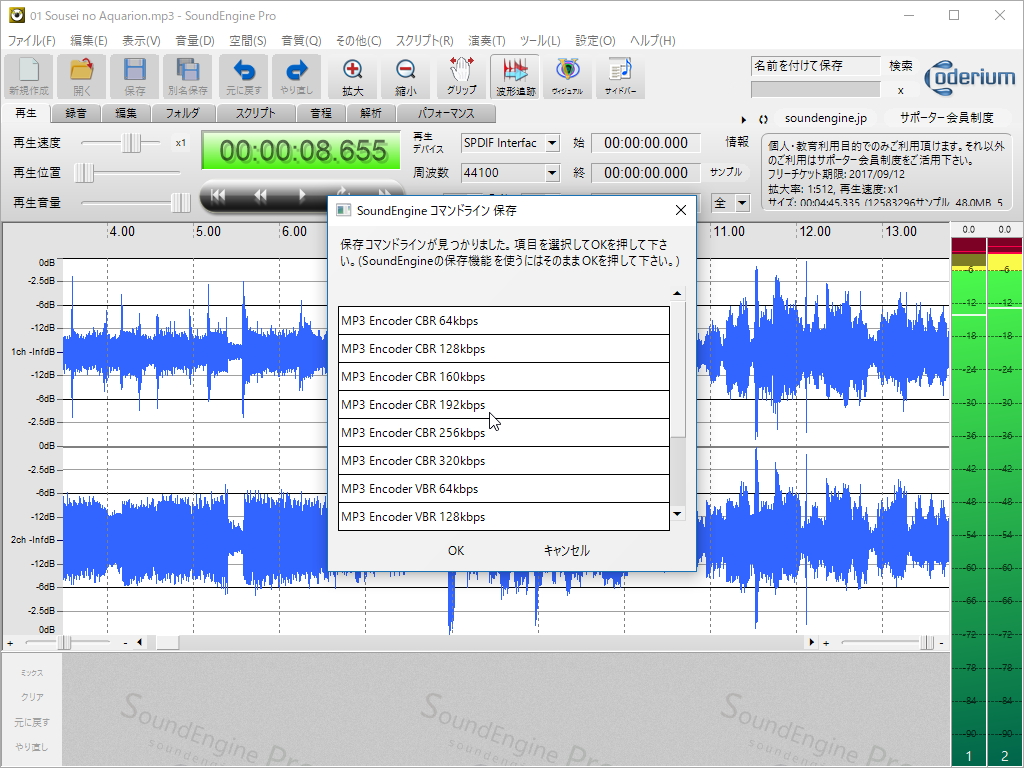Zoom out with 縮小 magnifier icon

pos(406,76)
